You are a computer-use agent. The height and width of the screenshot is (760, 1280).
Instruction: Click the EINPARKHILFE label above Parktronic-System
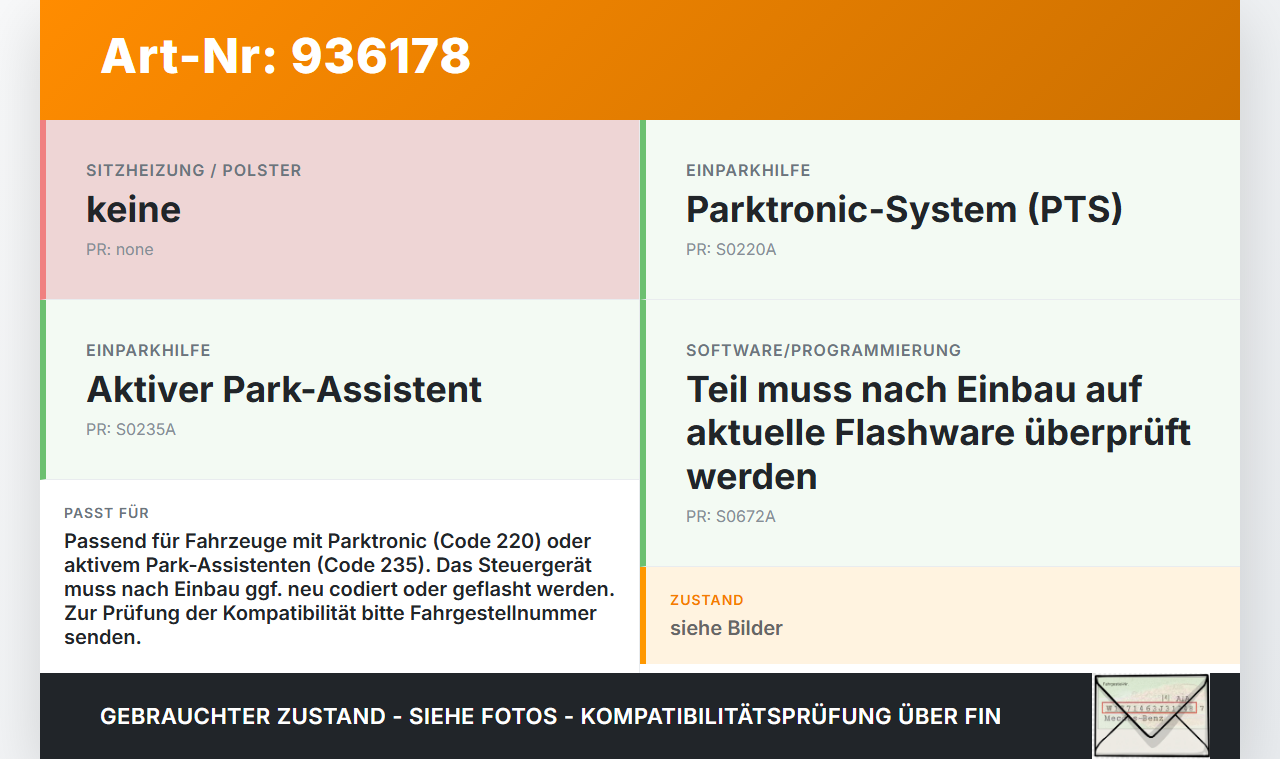748,171
